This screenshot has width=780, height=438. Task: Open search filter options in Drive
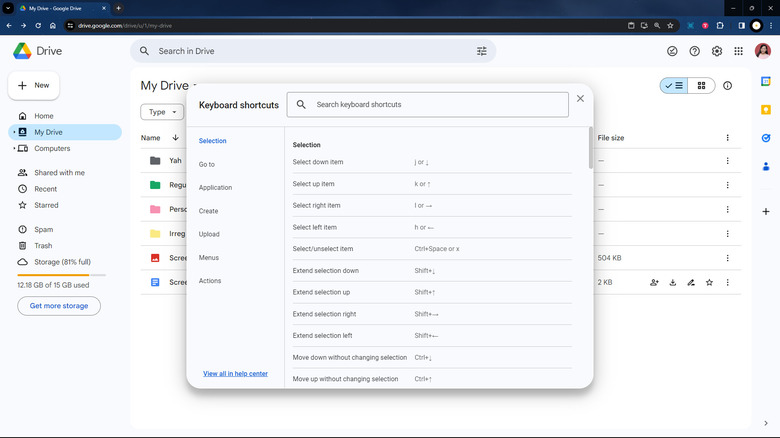tap(482, 51)
